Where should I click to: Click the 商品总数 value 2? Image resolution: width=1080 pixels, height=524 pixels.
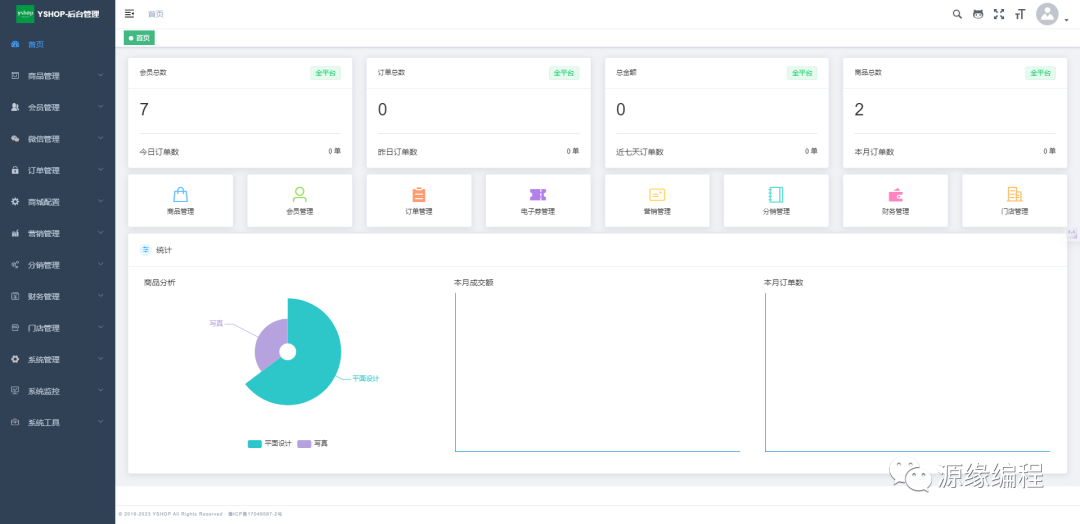pos(859,109)
